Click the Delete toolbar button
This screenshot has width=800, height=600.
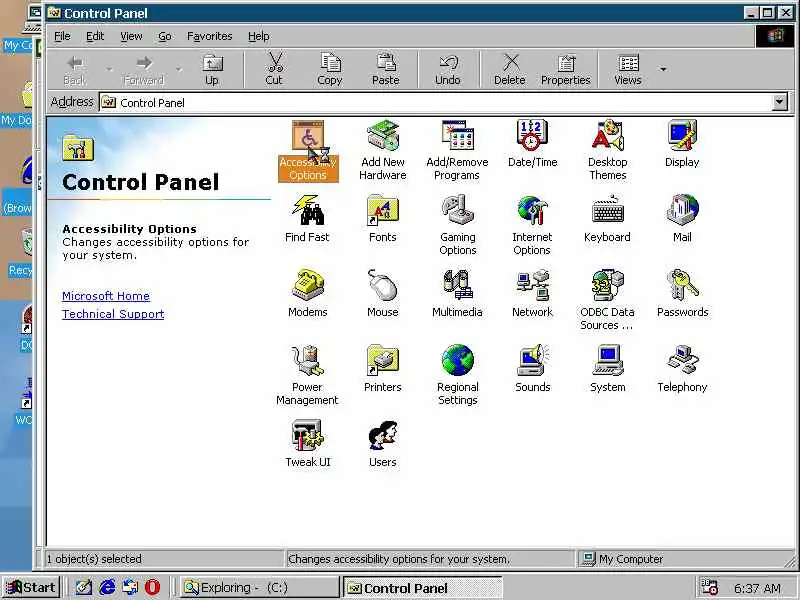click(510, 70)
